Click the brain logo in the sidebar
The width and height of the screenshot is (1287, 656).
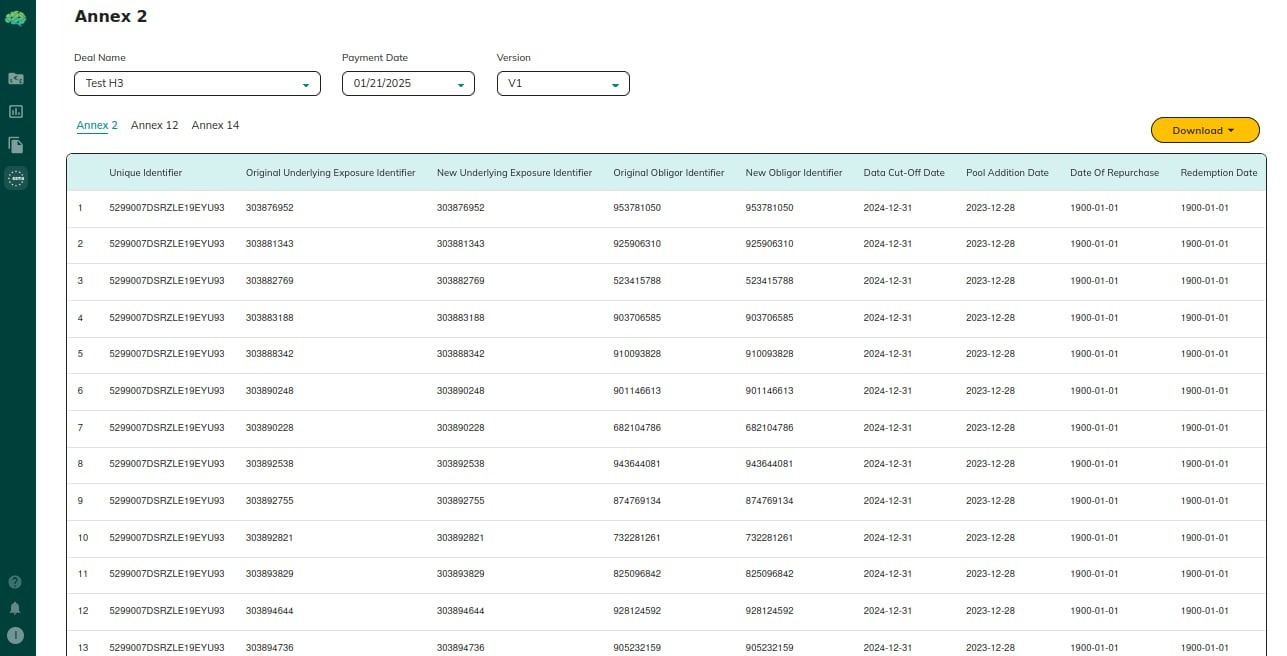coord(16,18)
